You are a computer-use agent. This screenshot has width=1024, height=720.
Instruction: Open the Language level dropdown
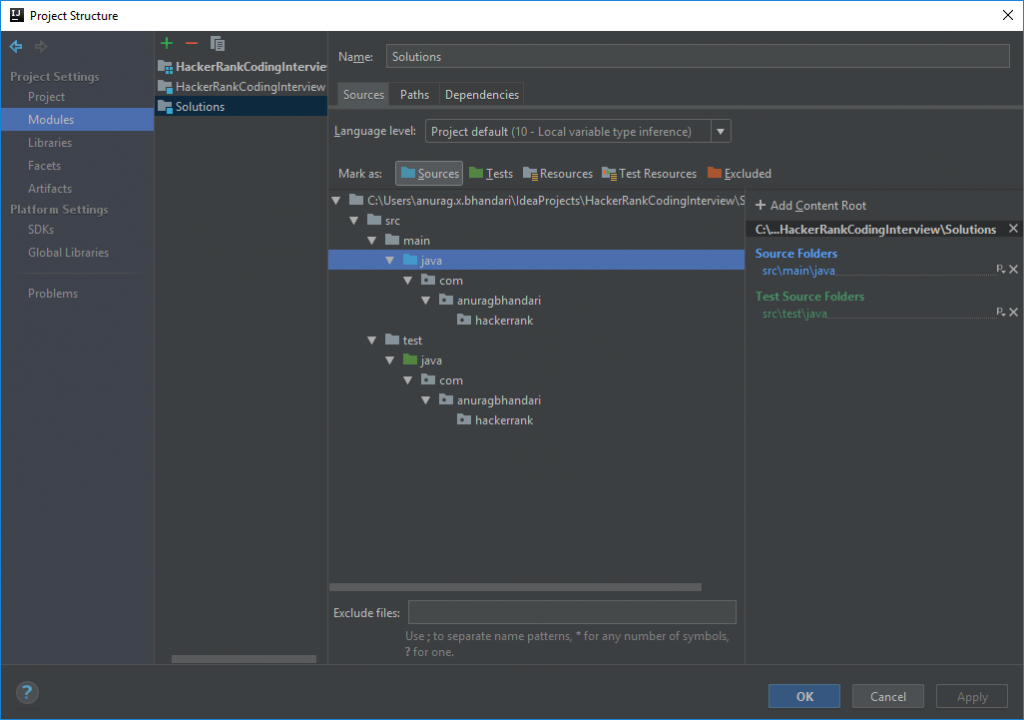click(720, 131)
